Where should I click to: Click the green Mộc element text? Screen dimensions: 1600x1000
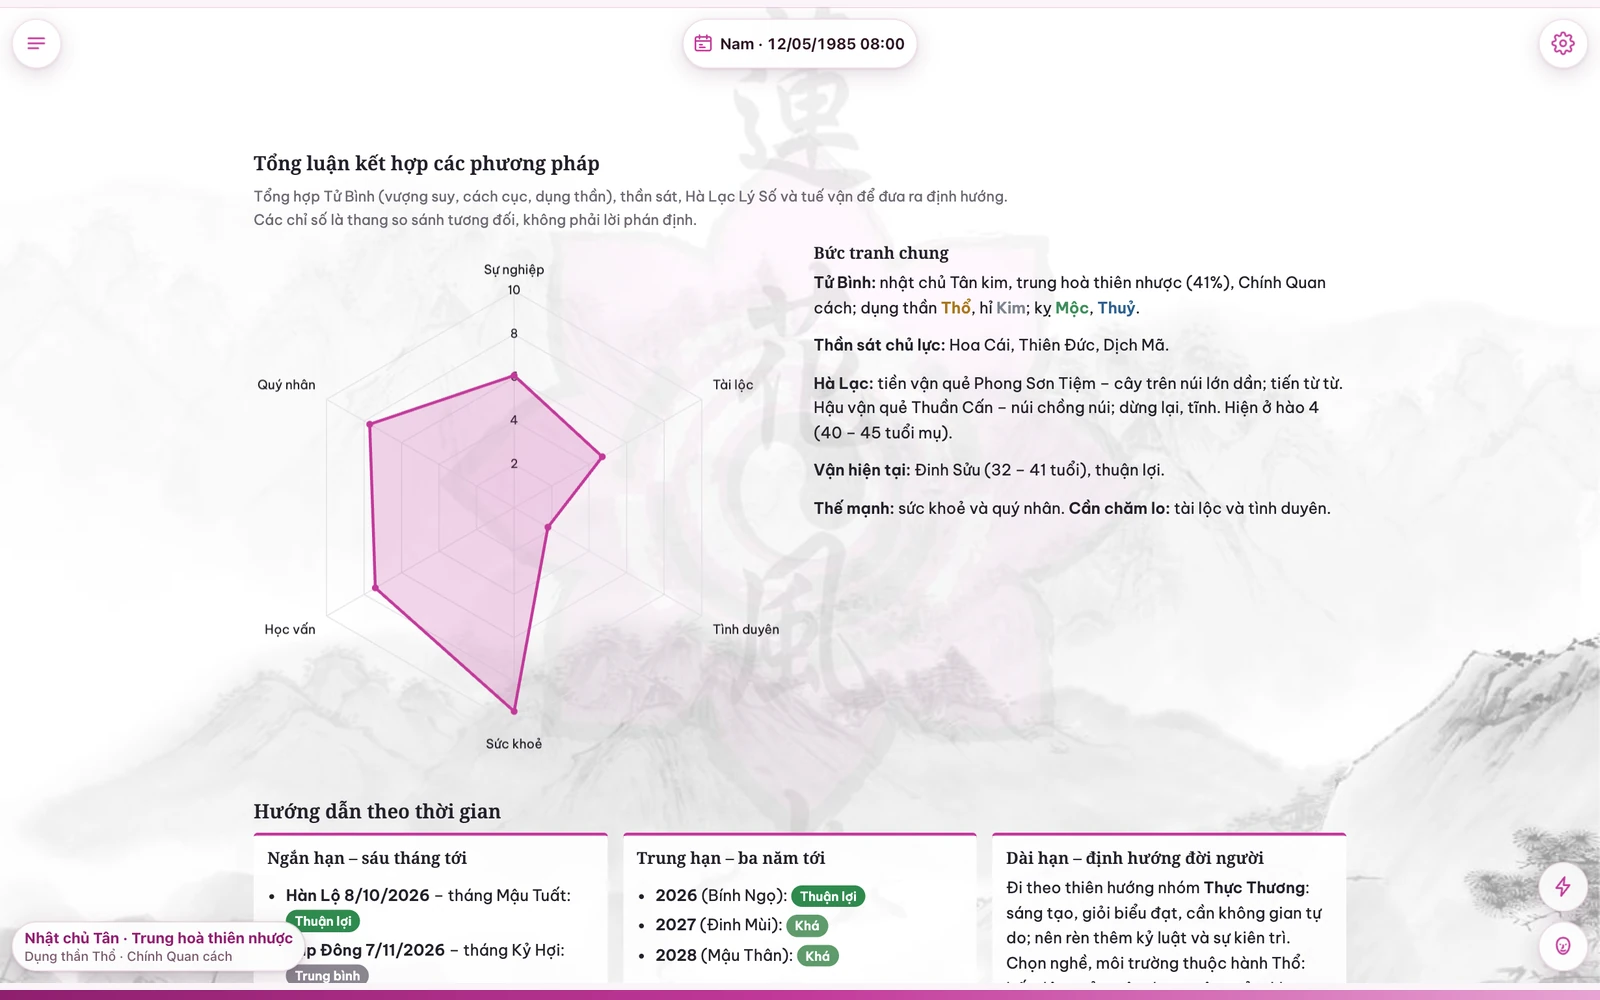pos(1072,308)
